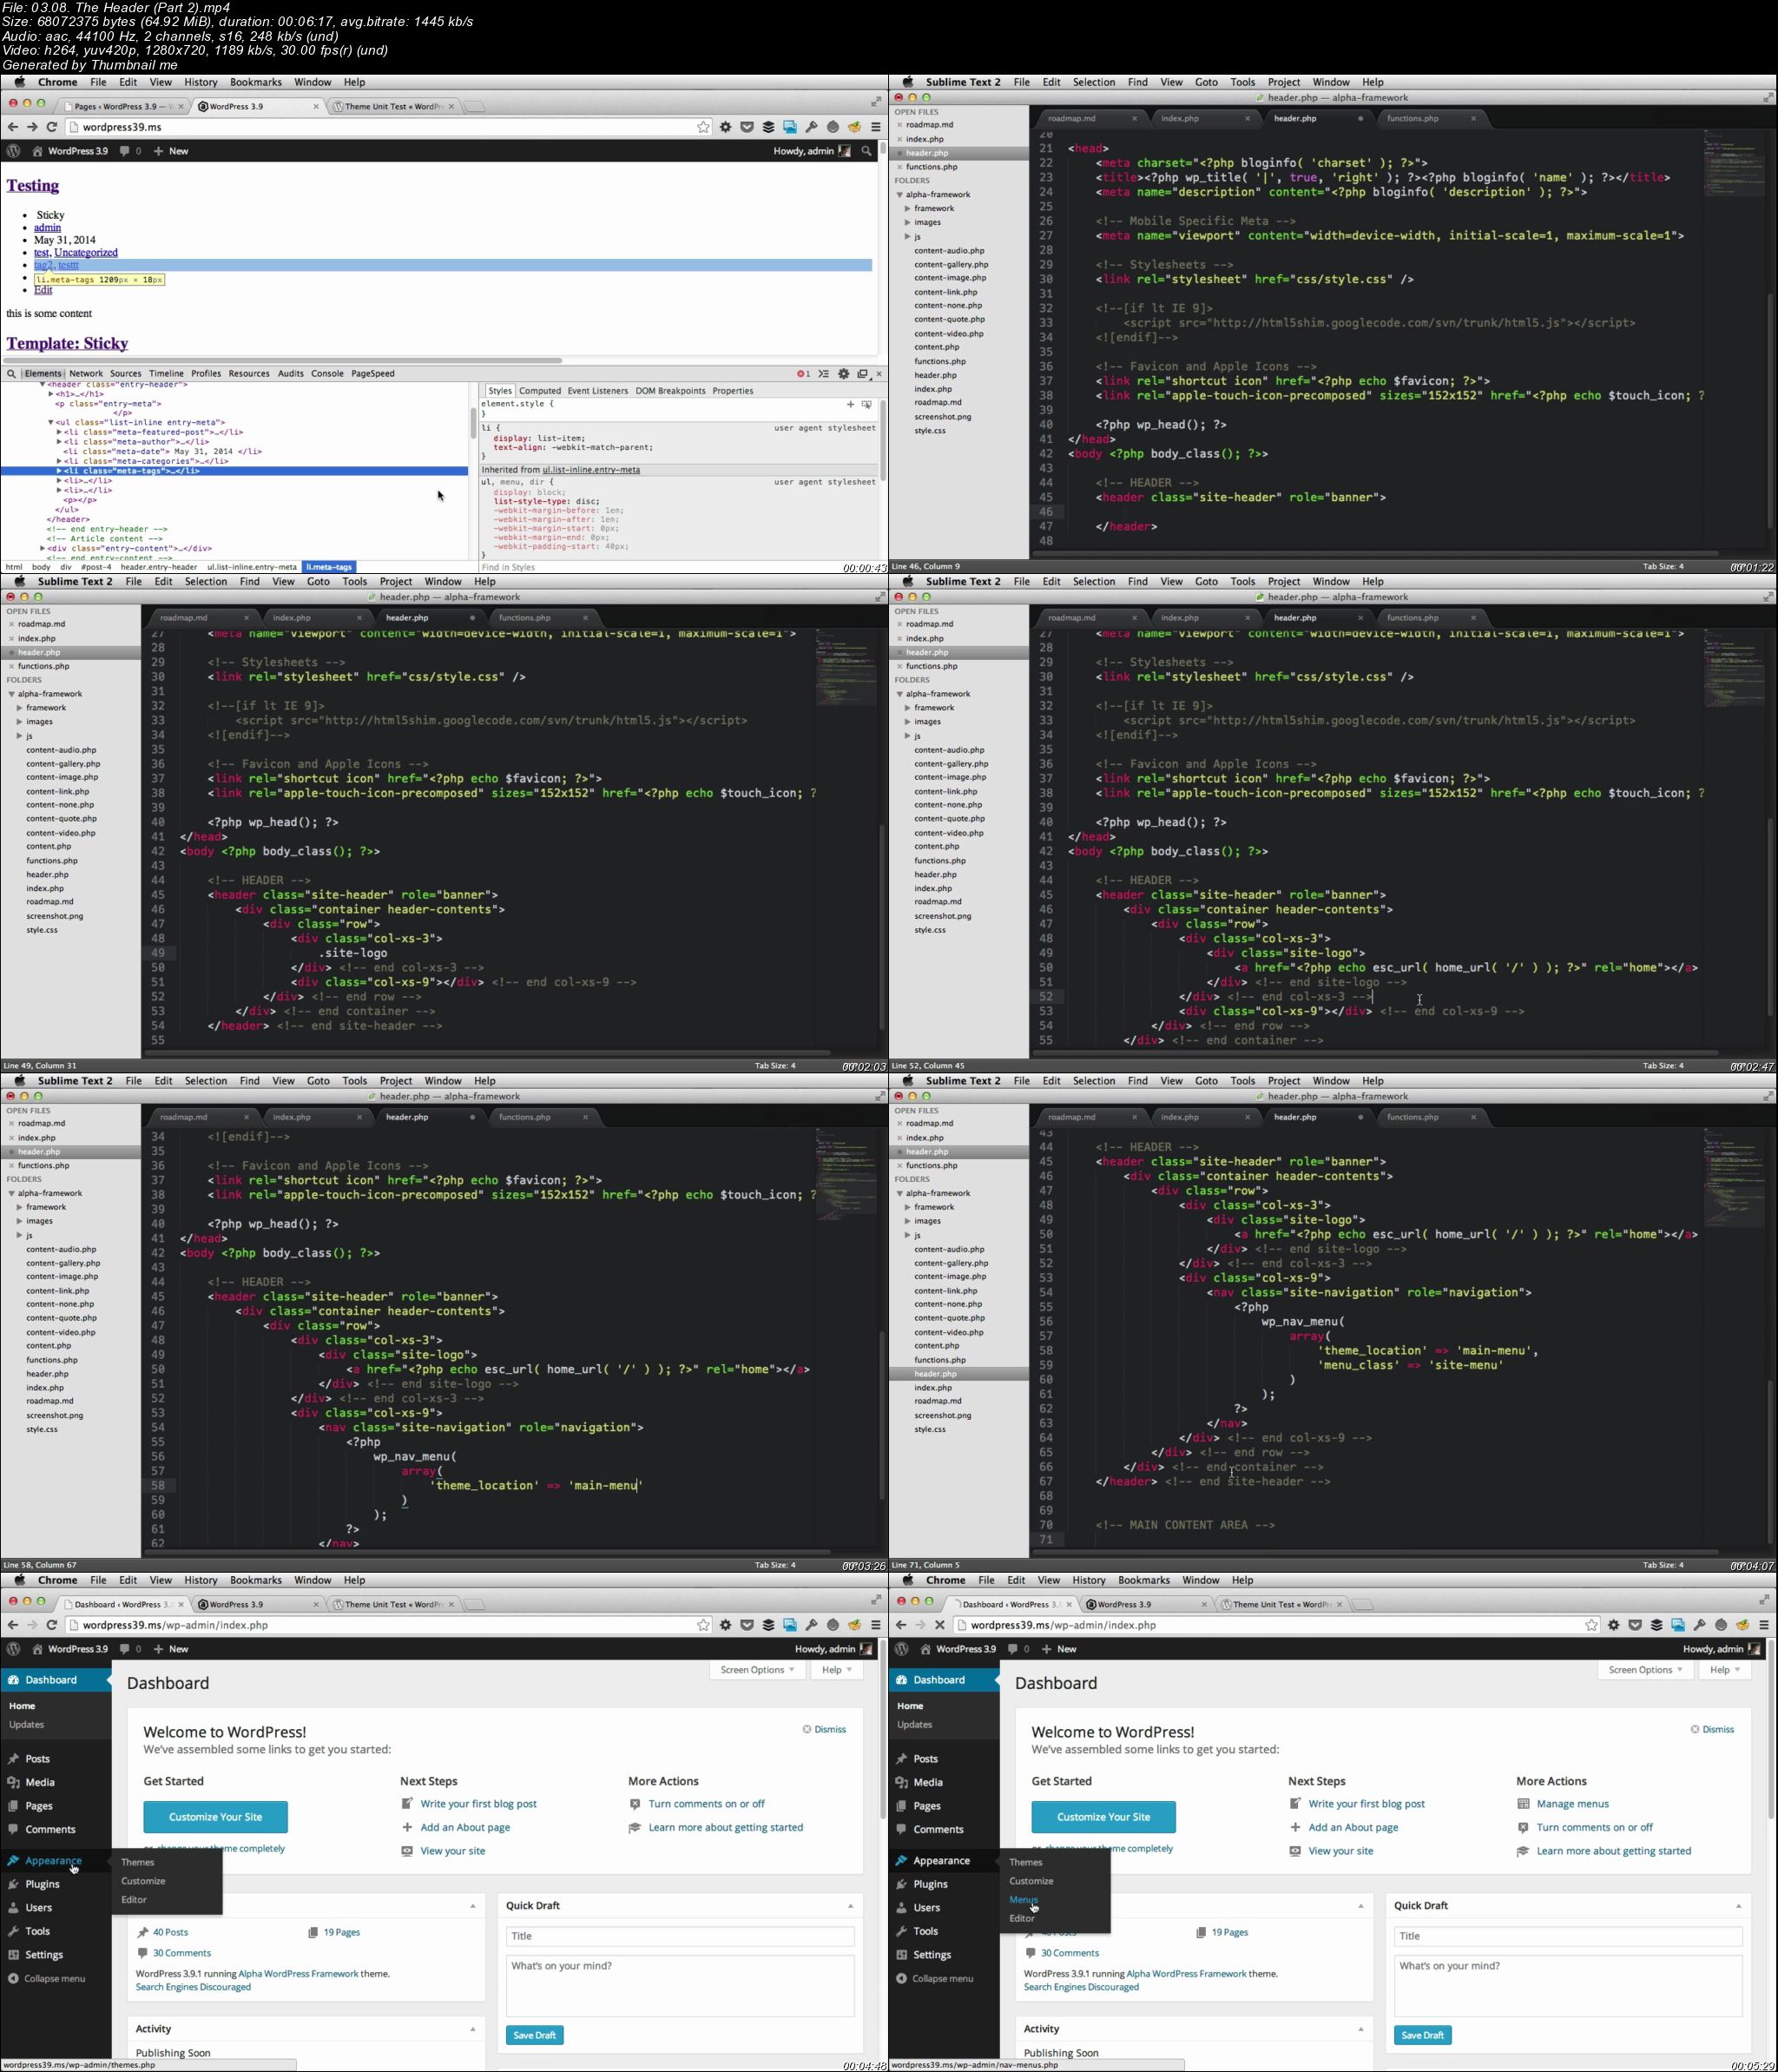Image resolution: width=1778 pixels, height=2072 pixels.
Task: Click 40 Posts link in the Themes-submenu dashboard
Action: [x=170, y=1932]
